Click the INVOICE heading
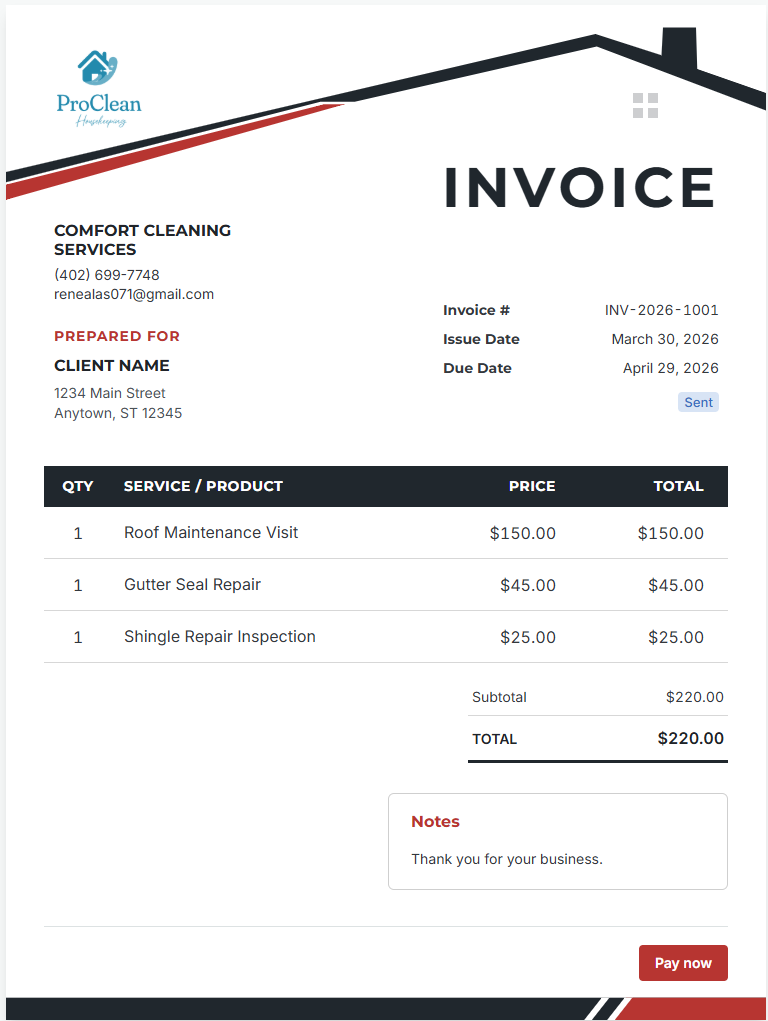Viewport: 768px width, 1021px height. tap(579, 188)
